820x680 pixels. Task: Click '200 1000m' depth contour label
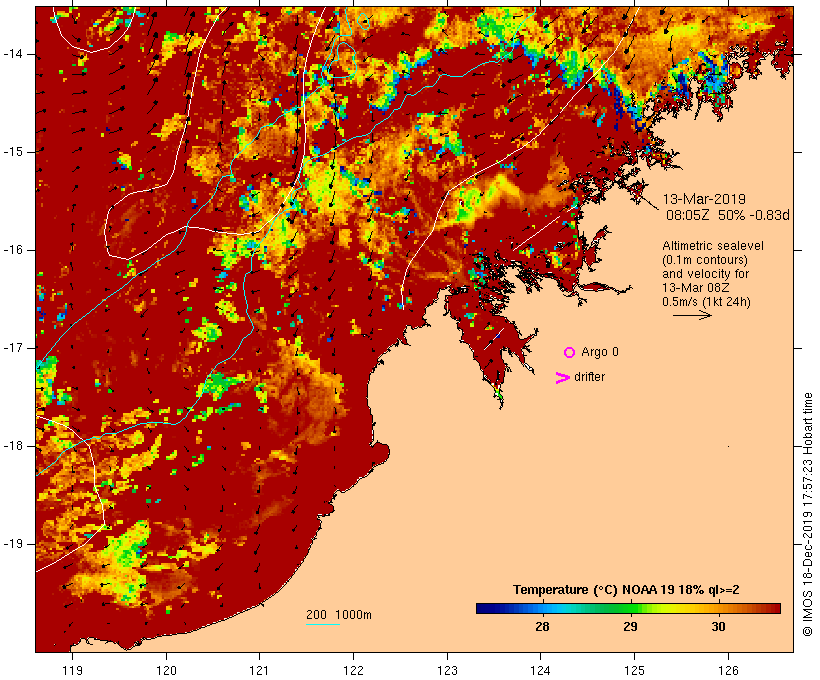339,615
